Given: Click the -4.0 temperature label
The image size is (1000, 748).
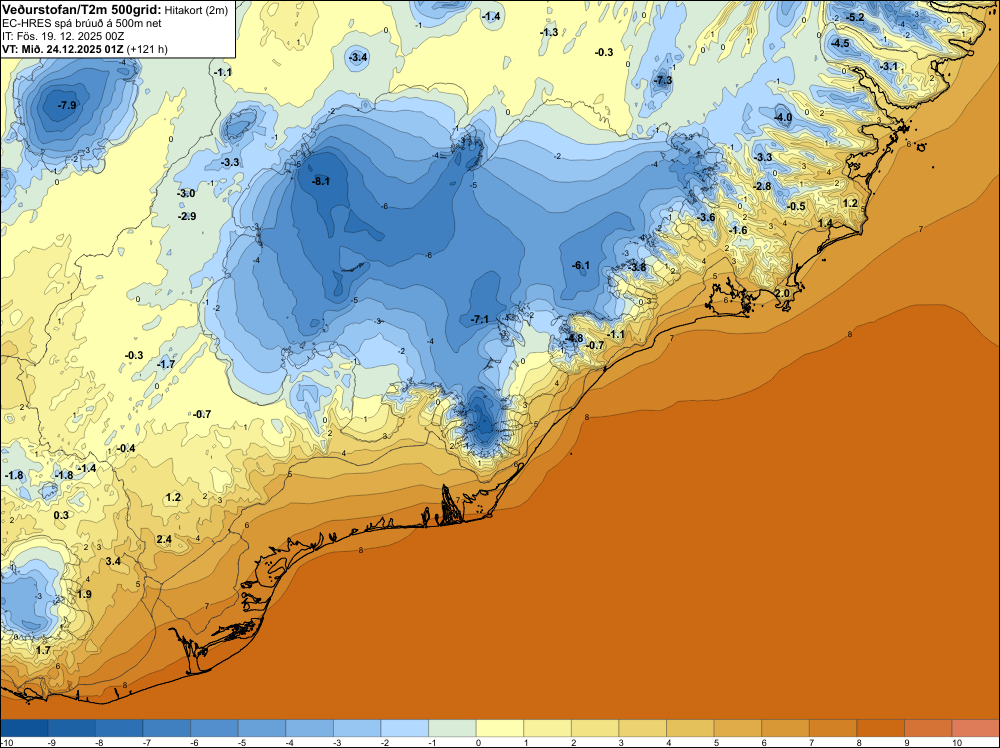Looking at the screenshot, I should click(x=783, y=117).
